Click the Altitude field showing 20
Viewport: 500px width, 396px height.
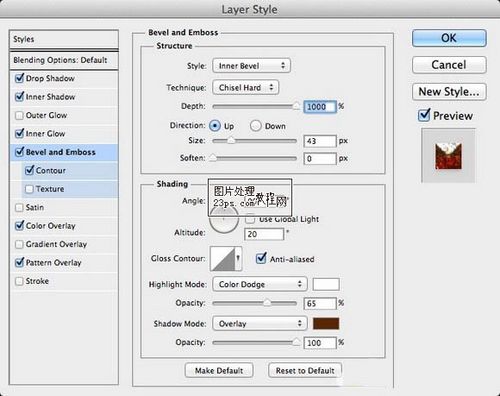click(x=264, y=234)
